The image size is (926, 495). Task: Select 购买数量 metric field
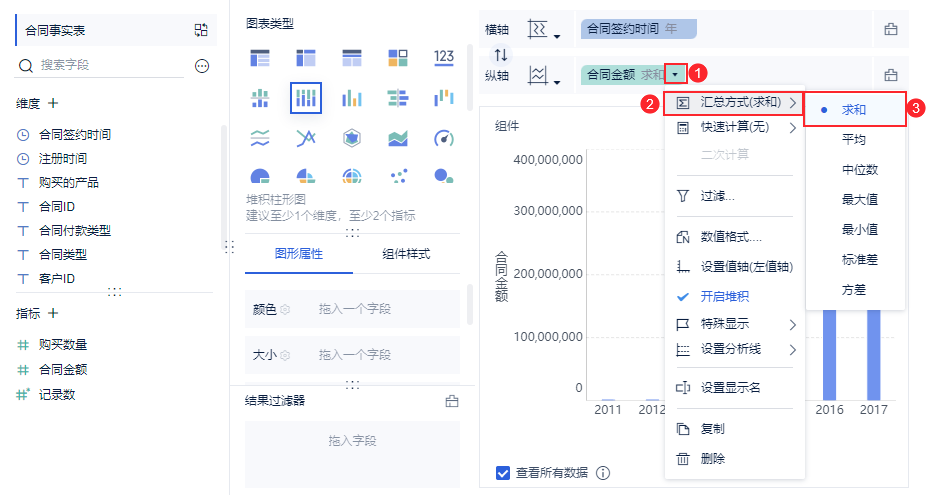point(63,344)
